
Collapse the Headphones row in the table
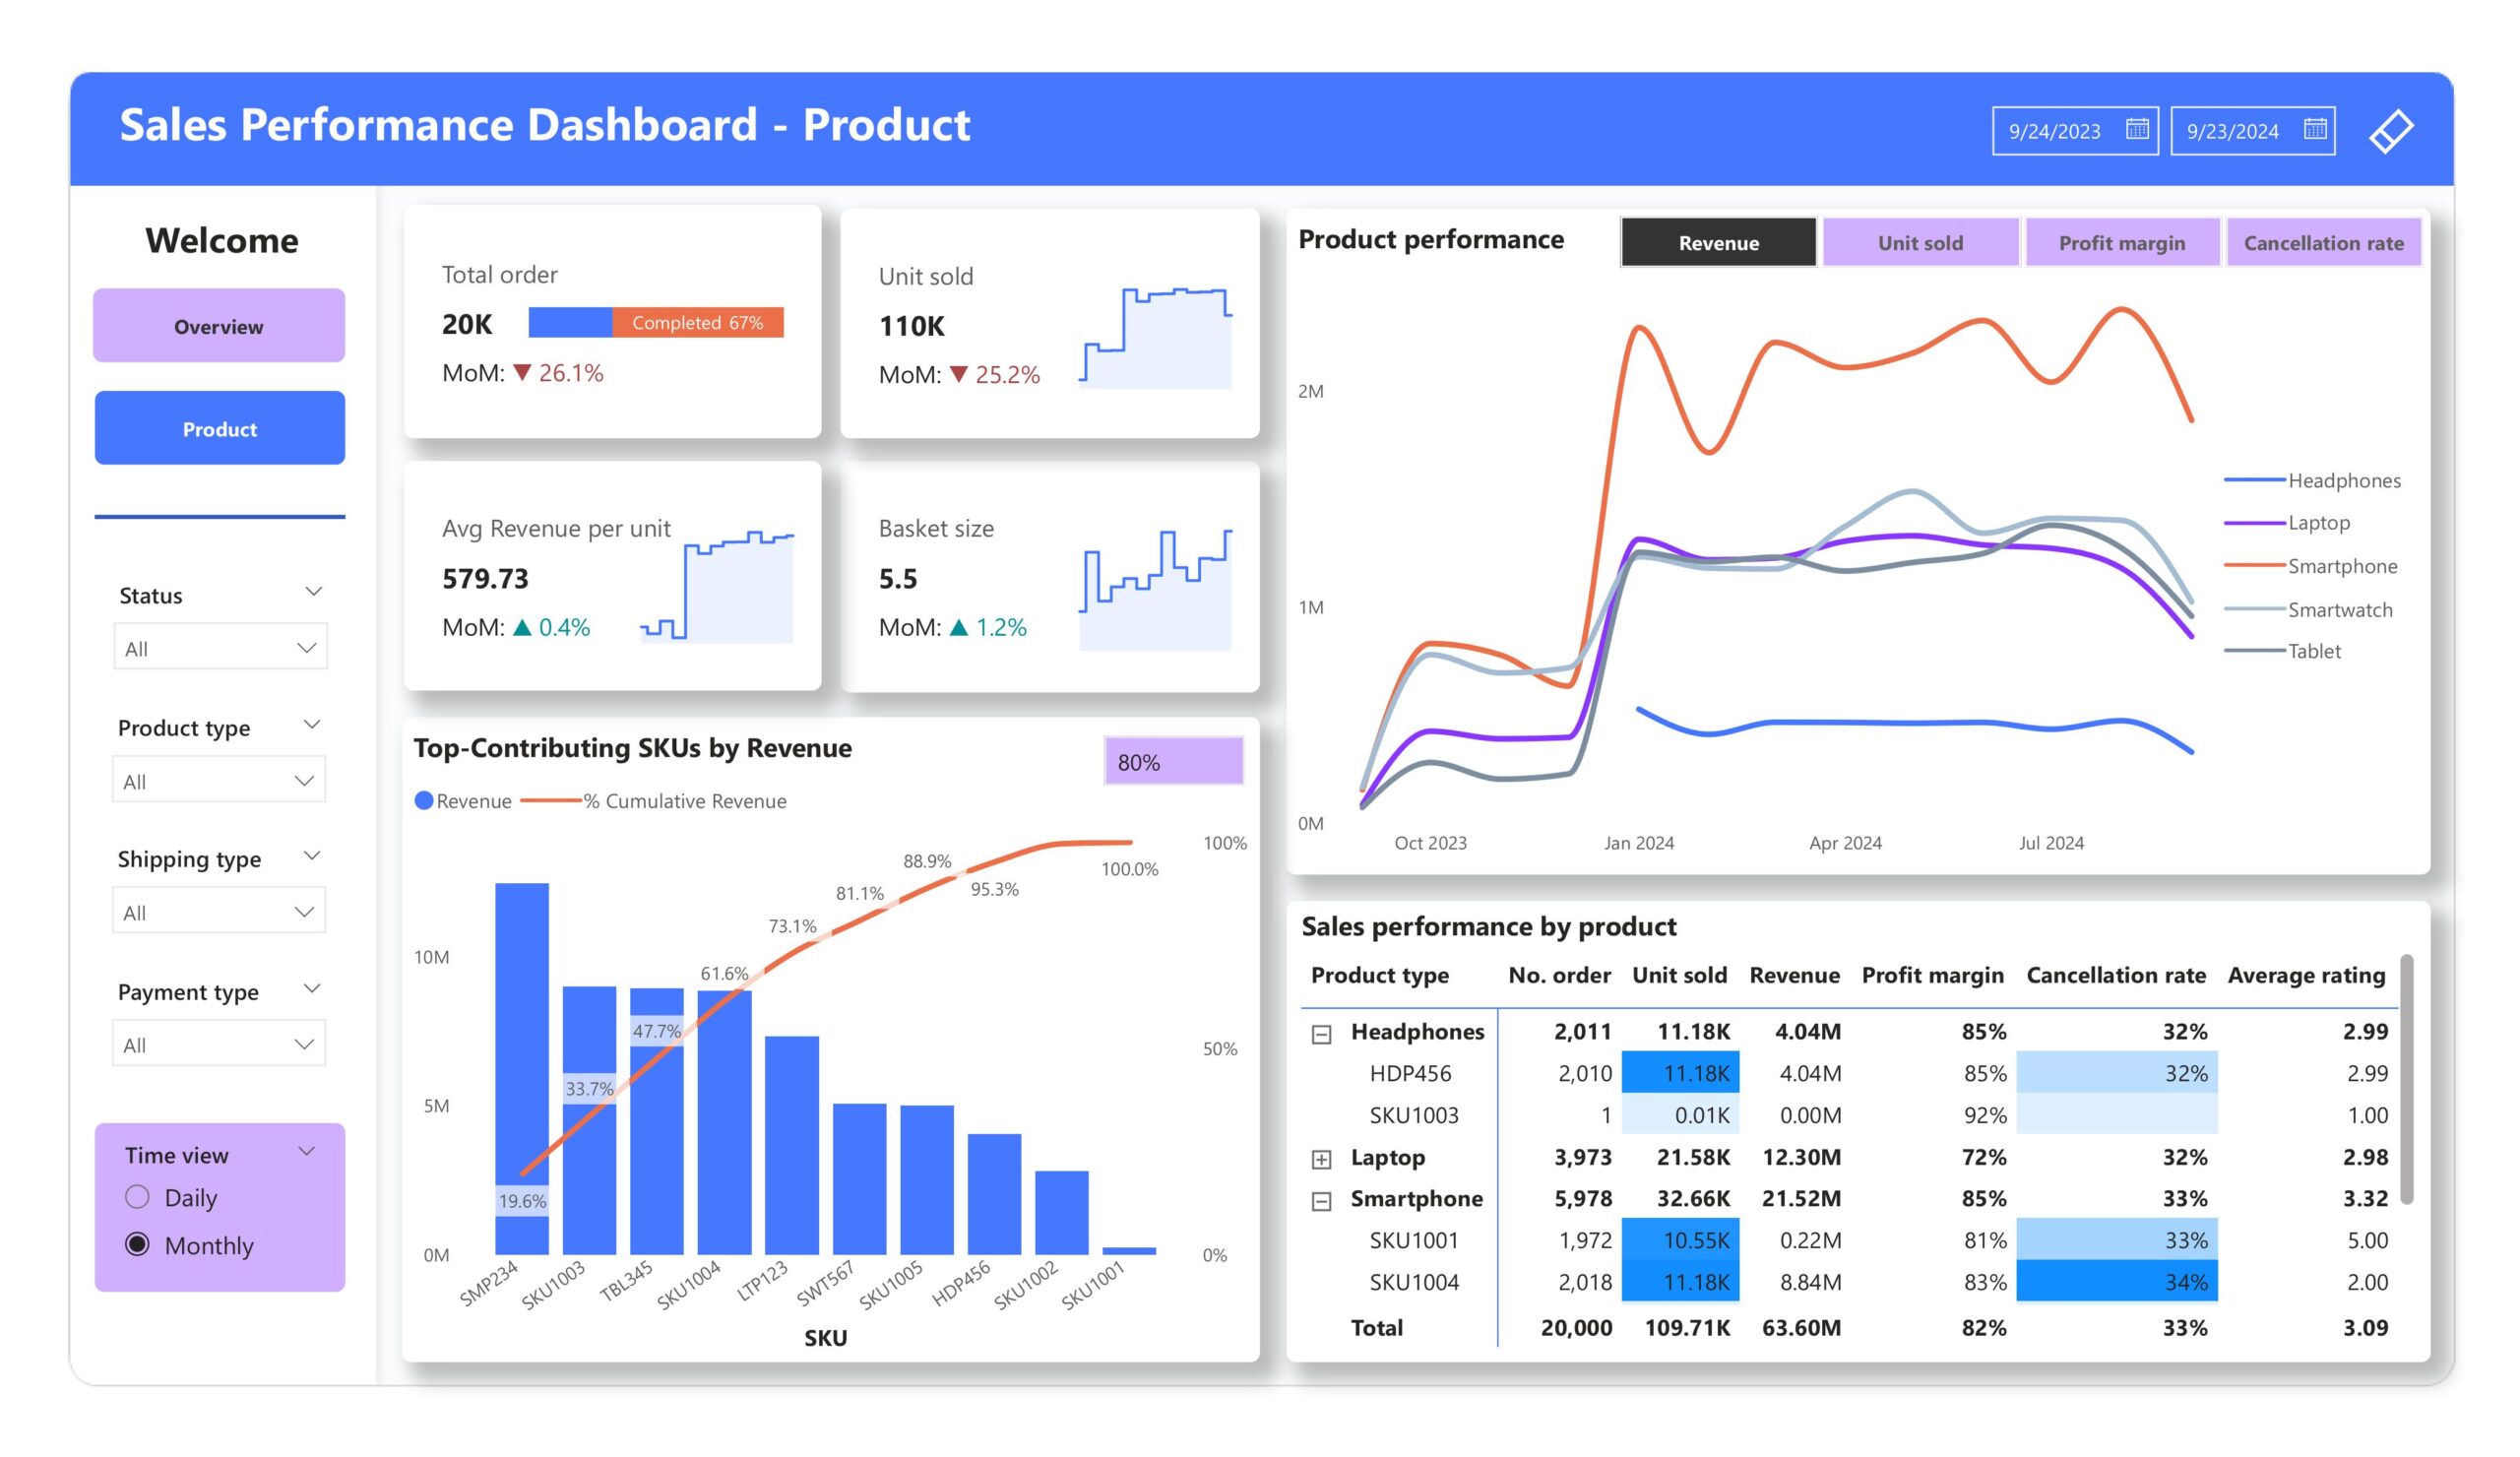[1321, 1035]
